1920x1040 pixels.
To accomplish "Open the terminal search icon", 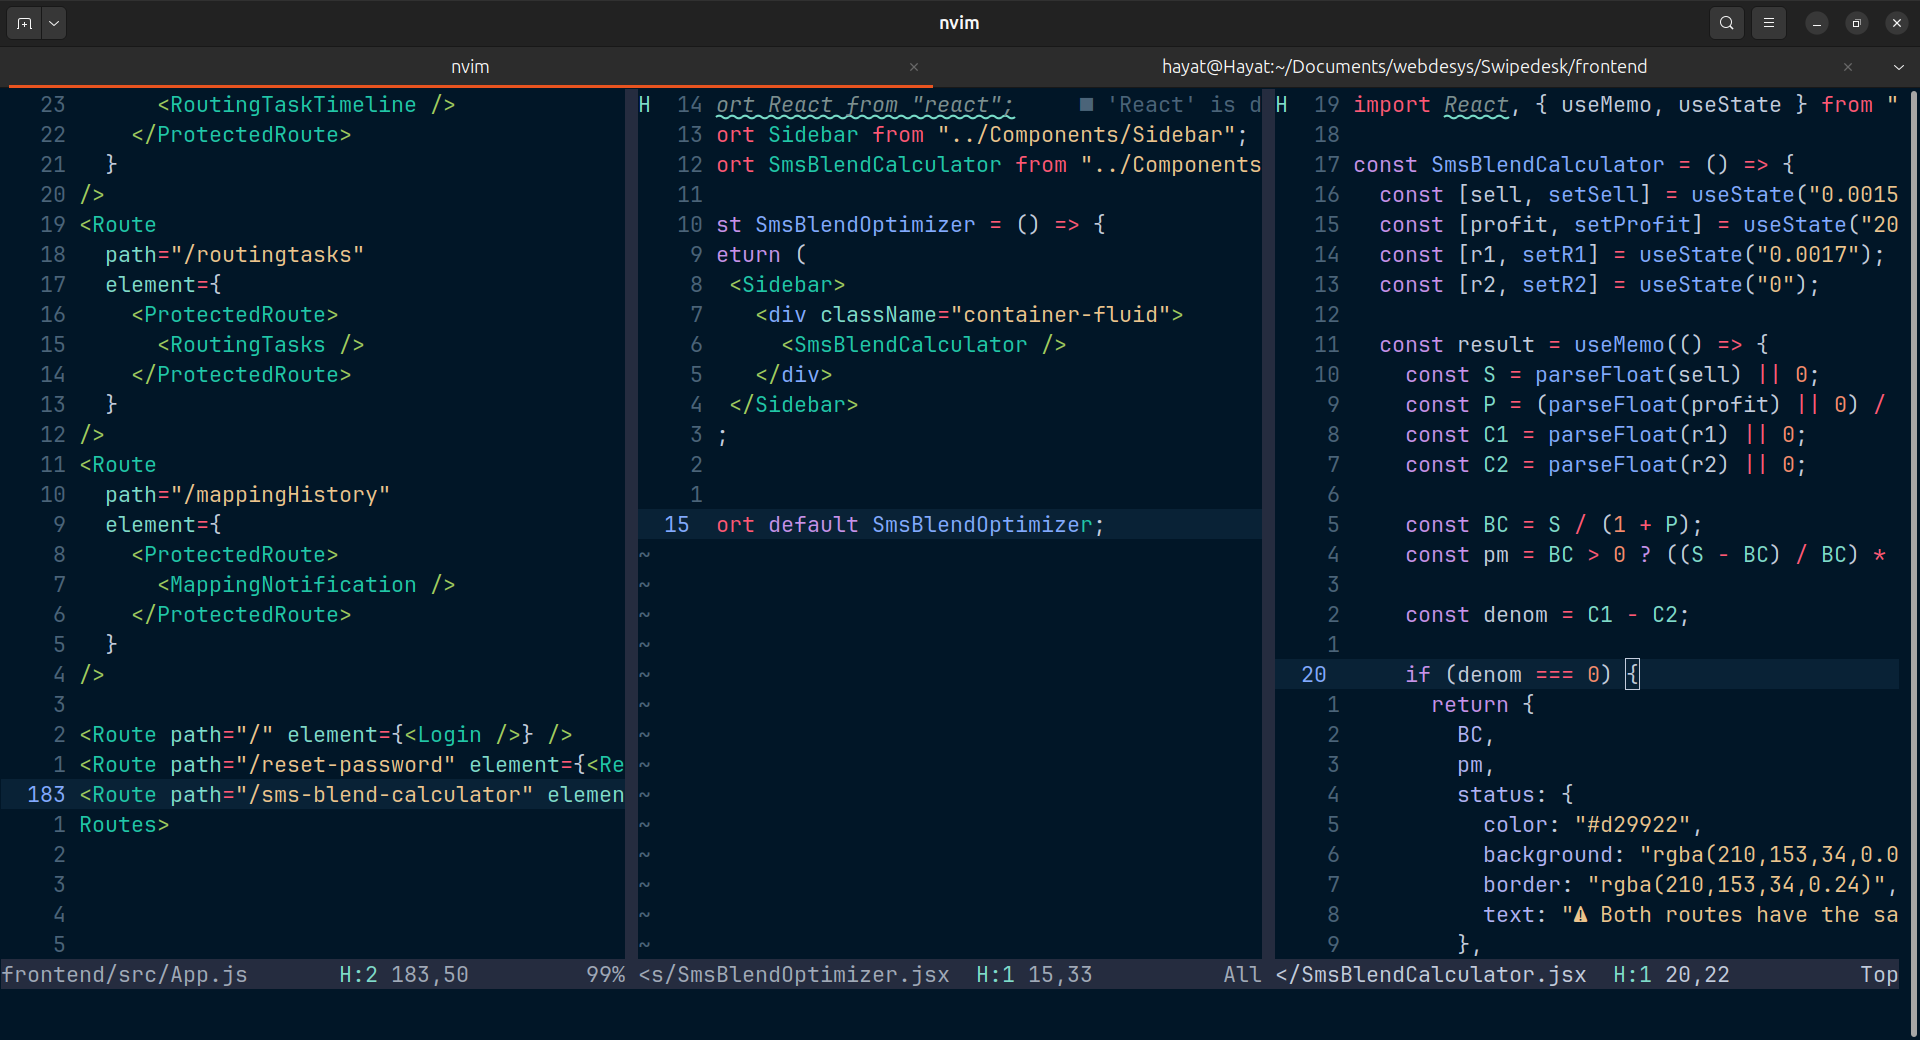I will 1726,23.
